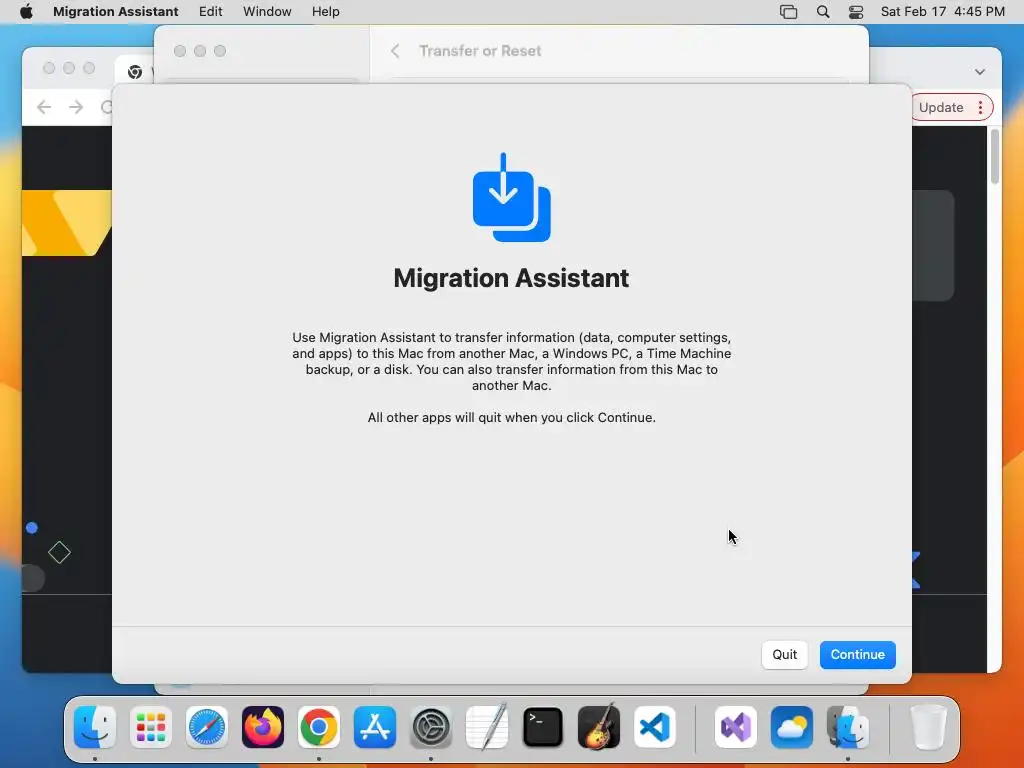The height and width of the screenshot is (768, 1024).
Task: Launch Terminal from the Dock
Action: pos(543,727)
